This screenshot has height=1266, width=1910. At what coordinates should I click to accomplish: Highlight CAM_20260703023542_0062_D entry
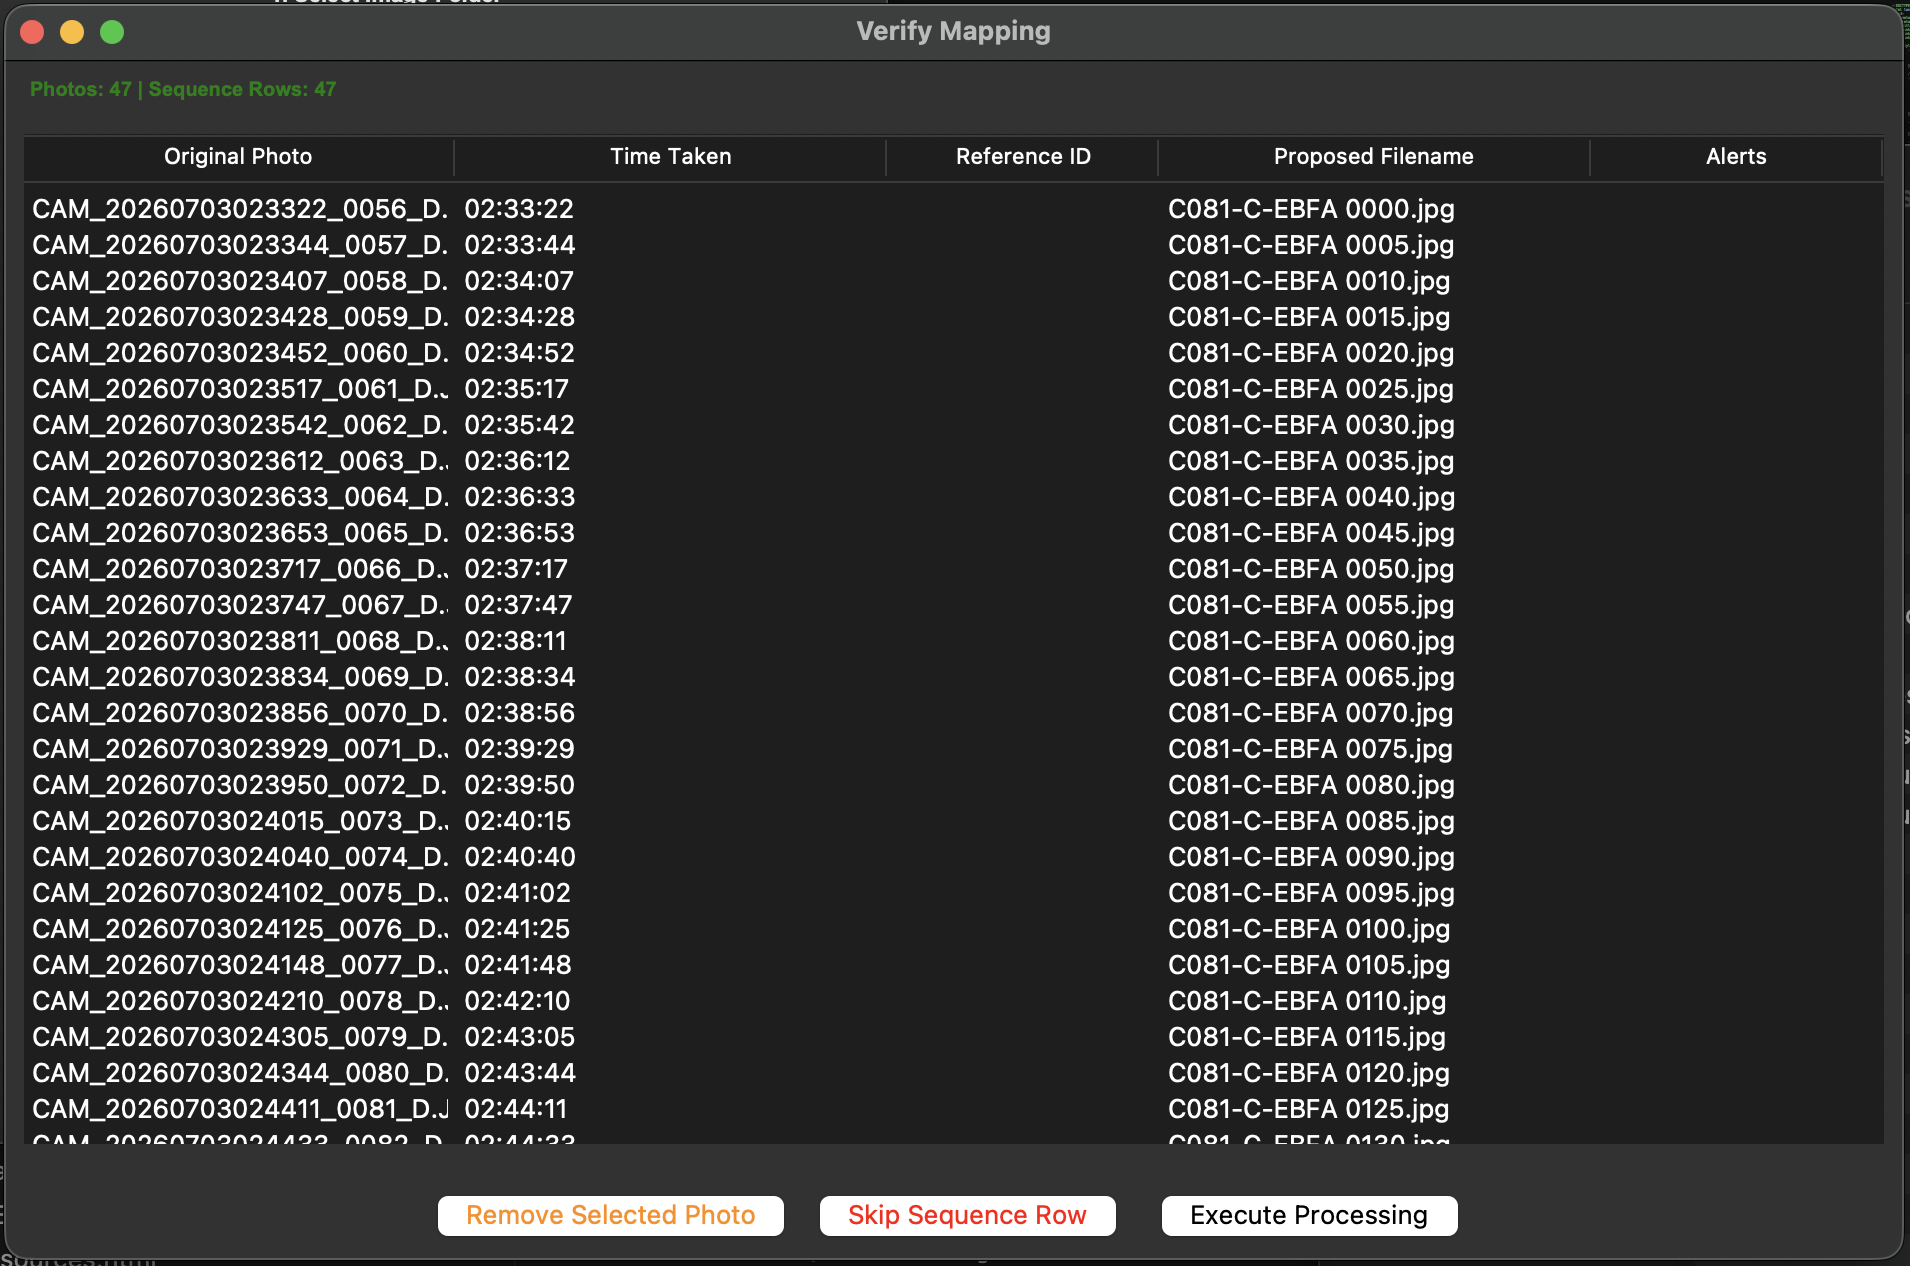point(240,425)
